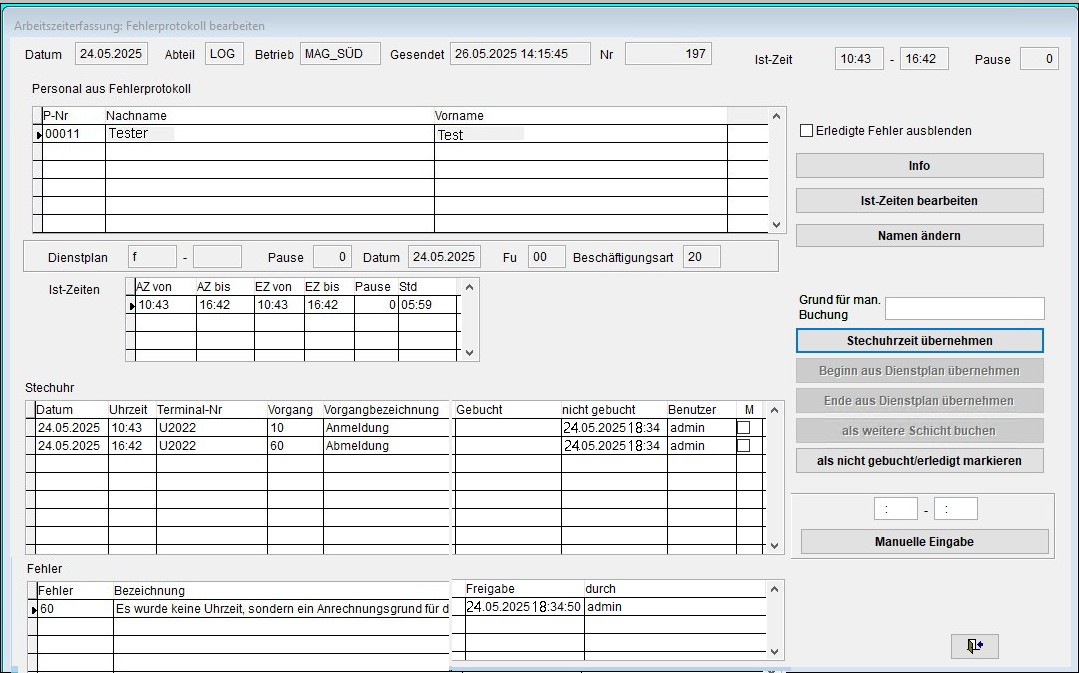Select Nachname cell 'Tester'
Image resolution: width=1079 pixels, height=673 pixels.
270,133
